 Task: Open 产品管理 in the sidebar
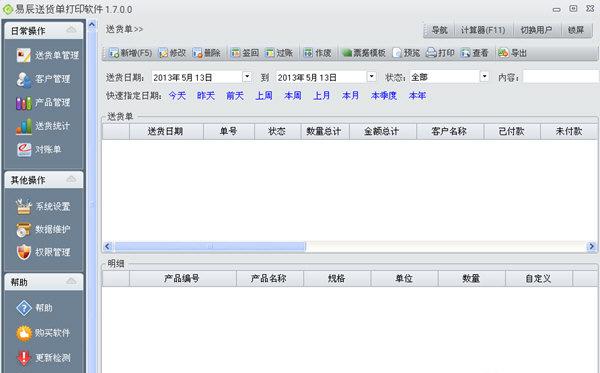43,103
